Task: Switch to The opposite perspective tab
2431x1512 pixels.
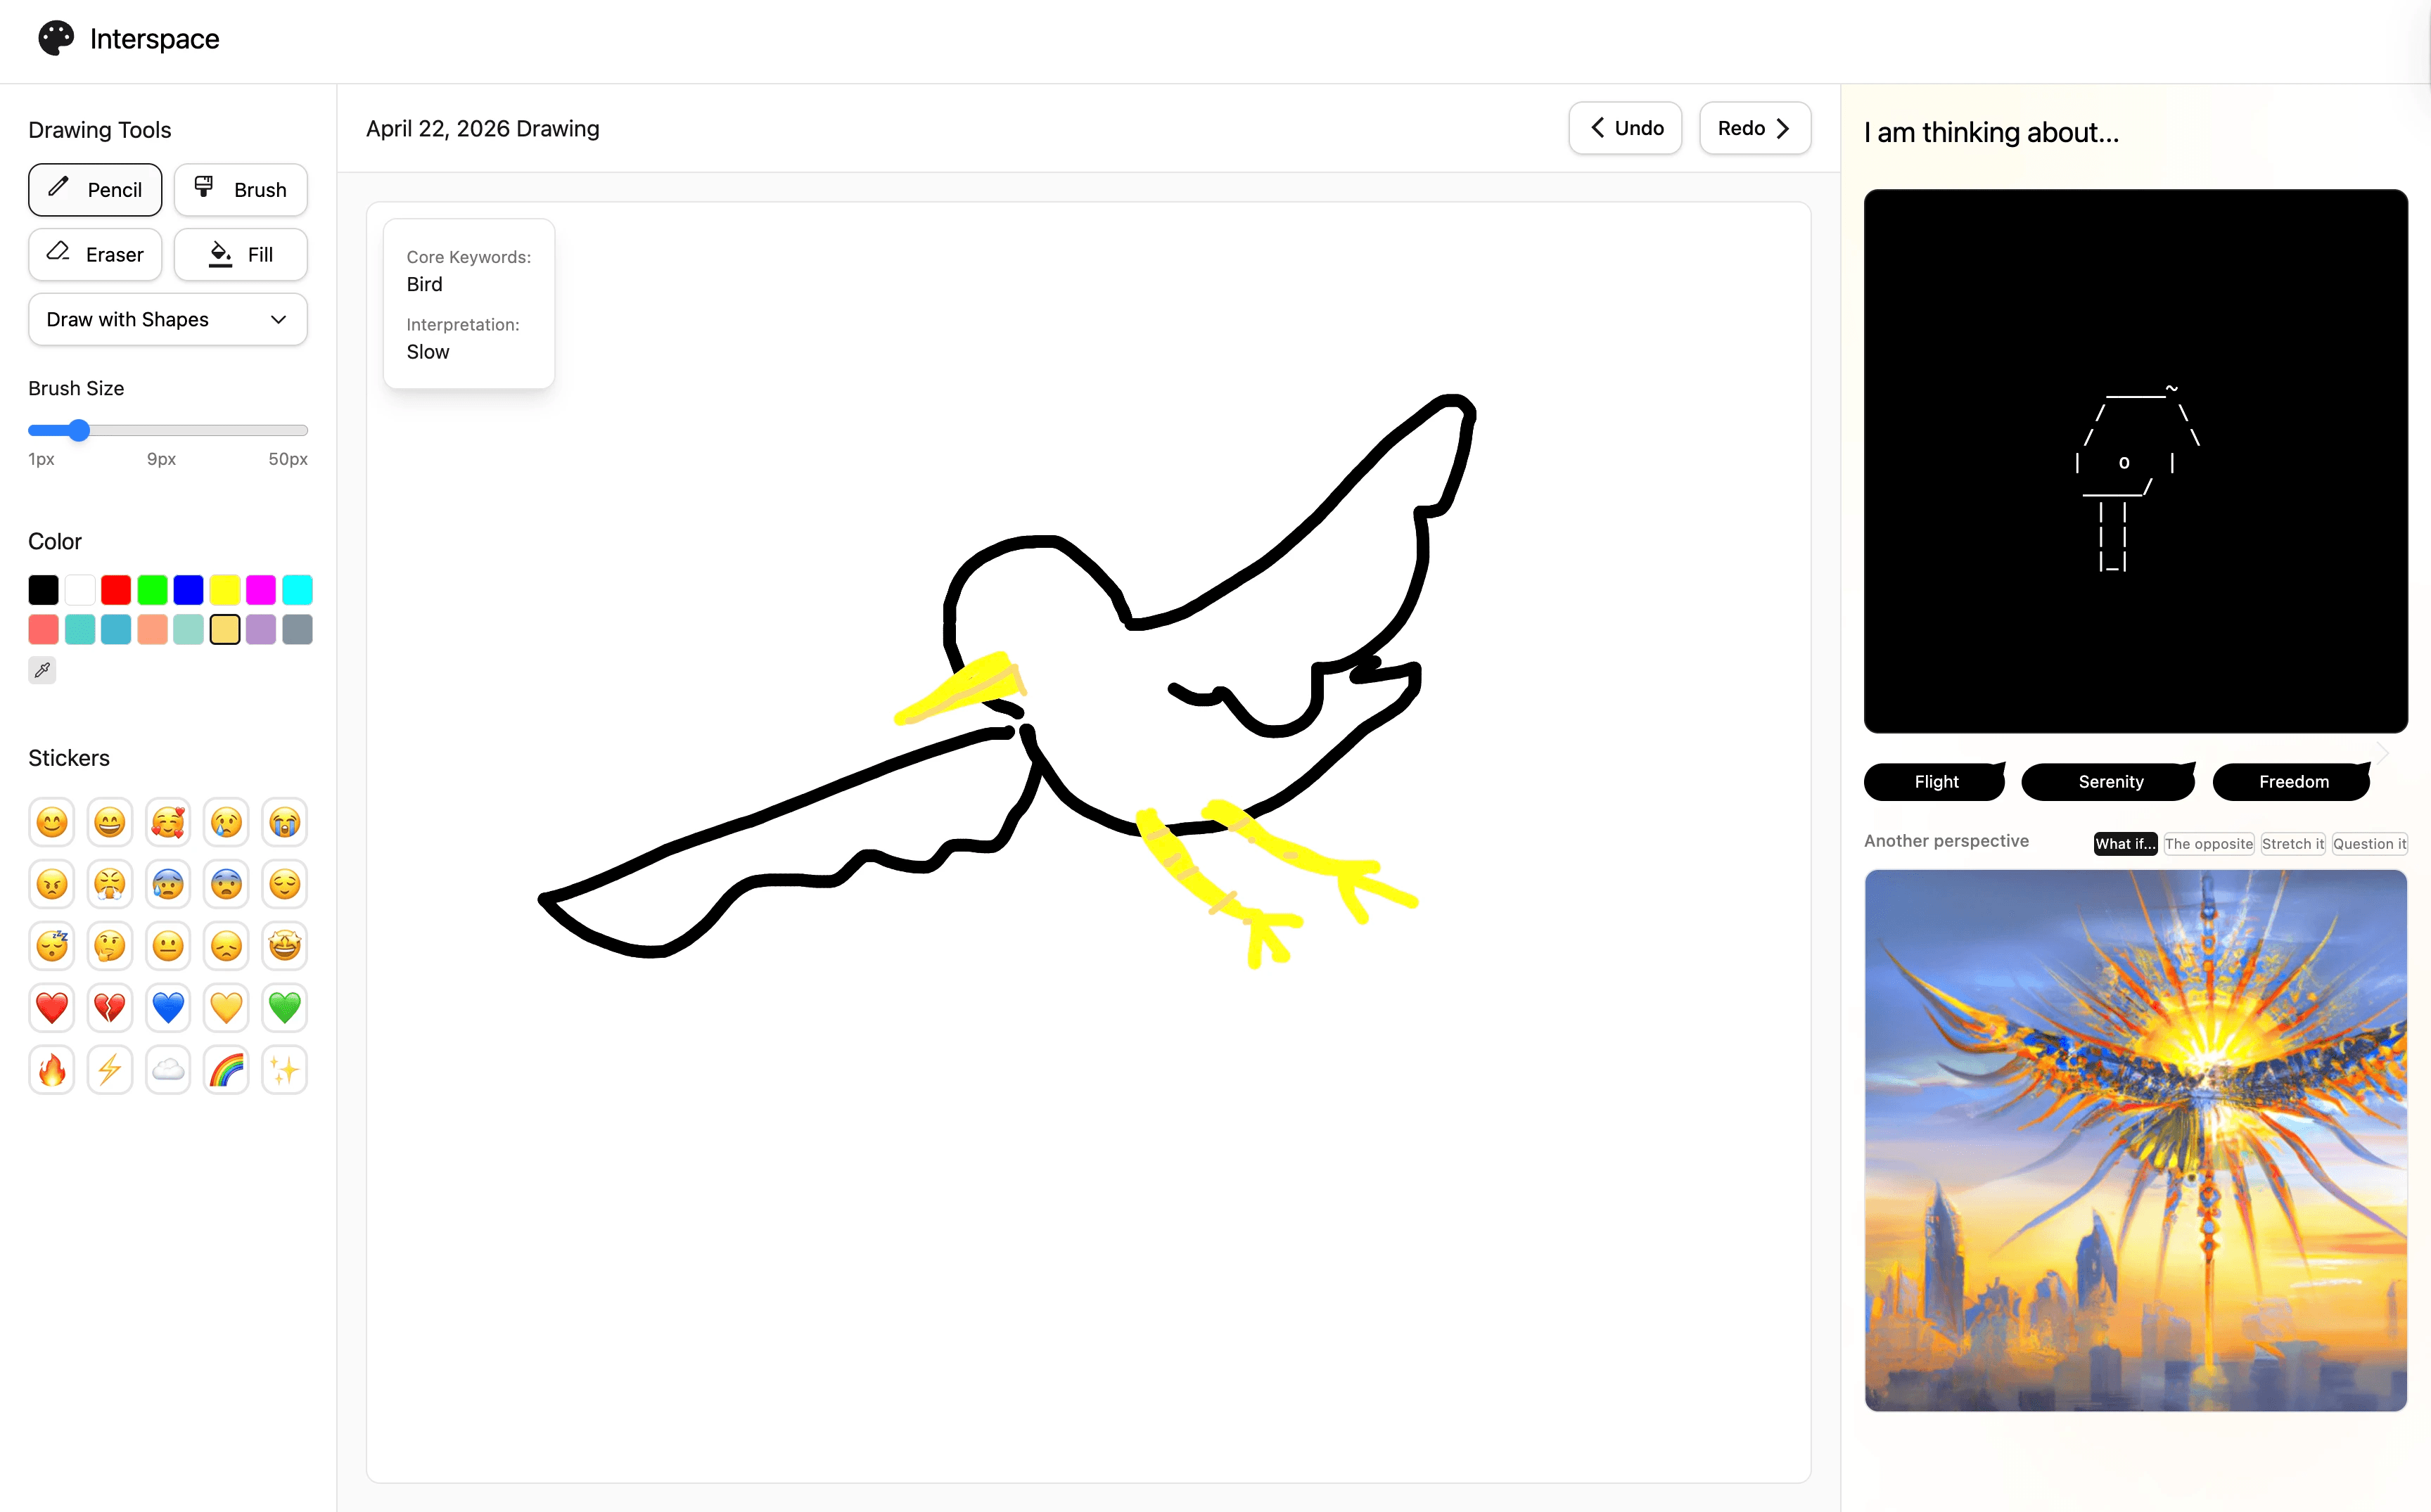Action: click(x=2208, y=844)
